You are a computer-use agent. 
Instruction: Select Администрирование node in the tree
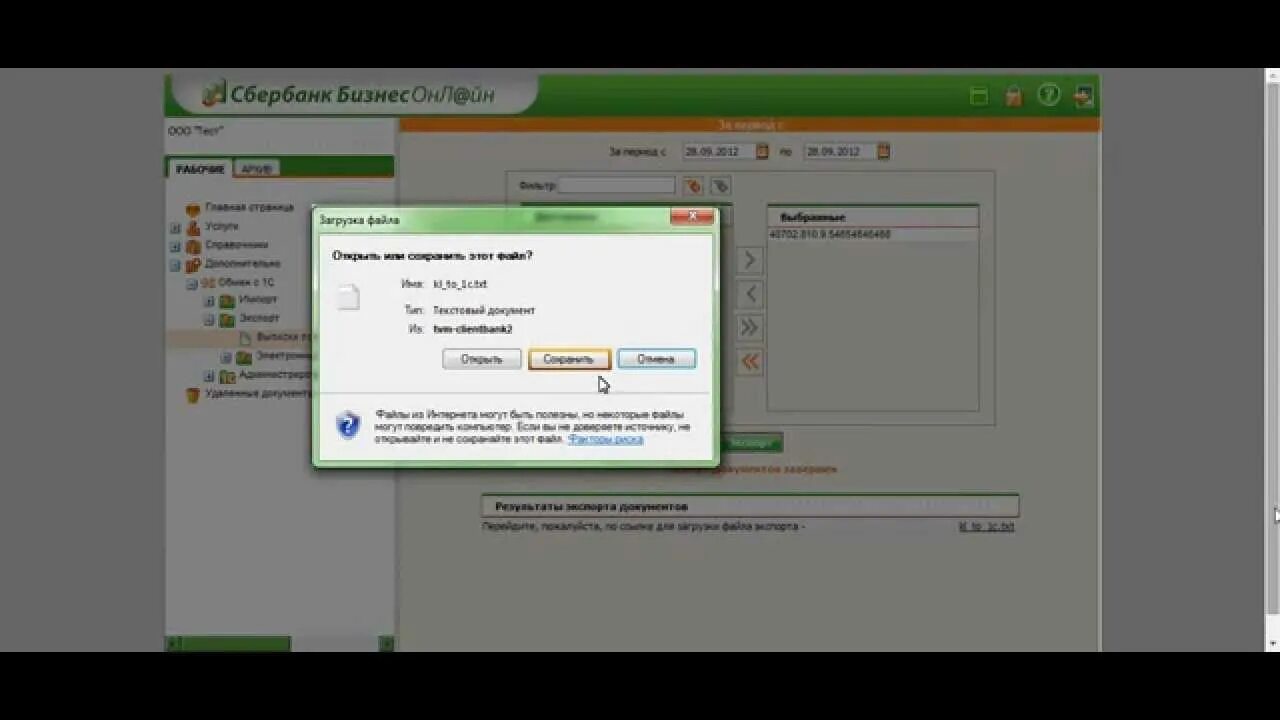click(275, 375)
